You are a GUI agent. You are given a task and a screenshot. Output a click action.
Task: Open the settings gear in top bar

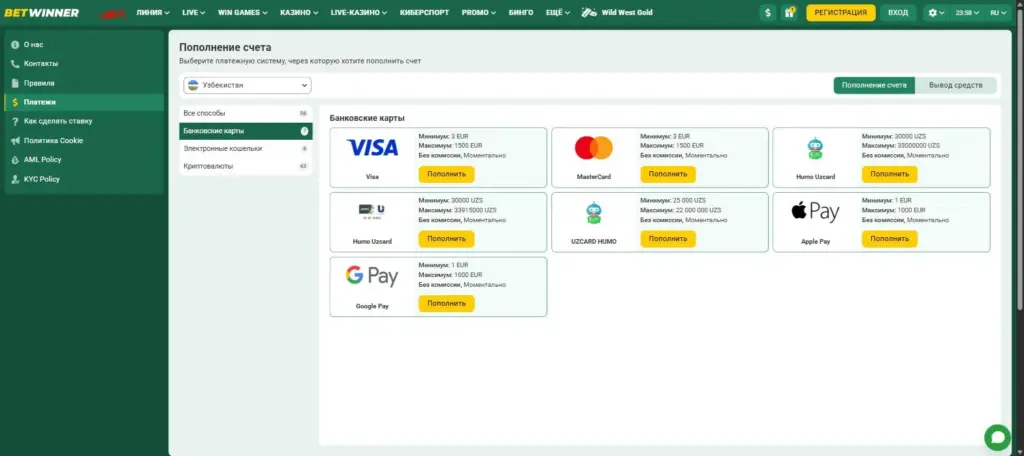[x=936, y=12]
